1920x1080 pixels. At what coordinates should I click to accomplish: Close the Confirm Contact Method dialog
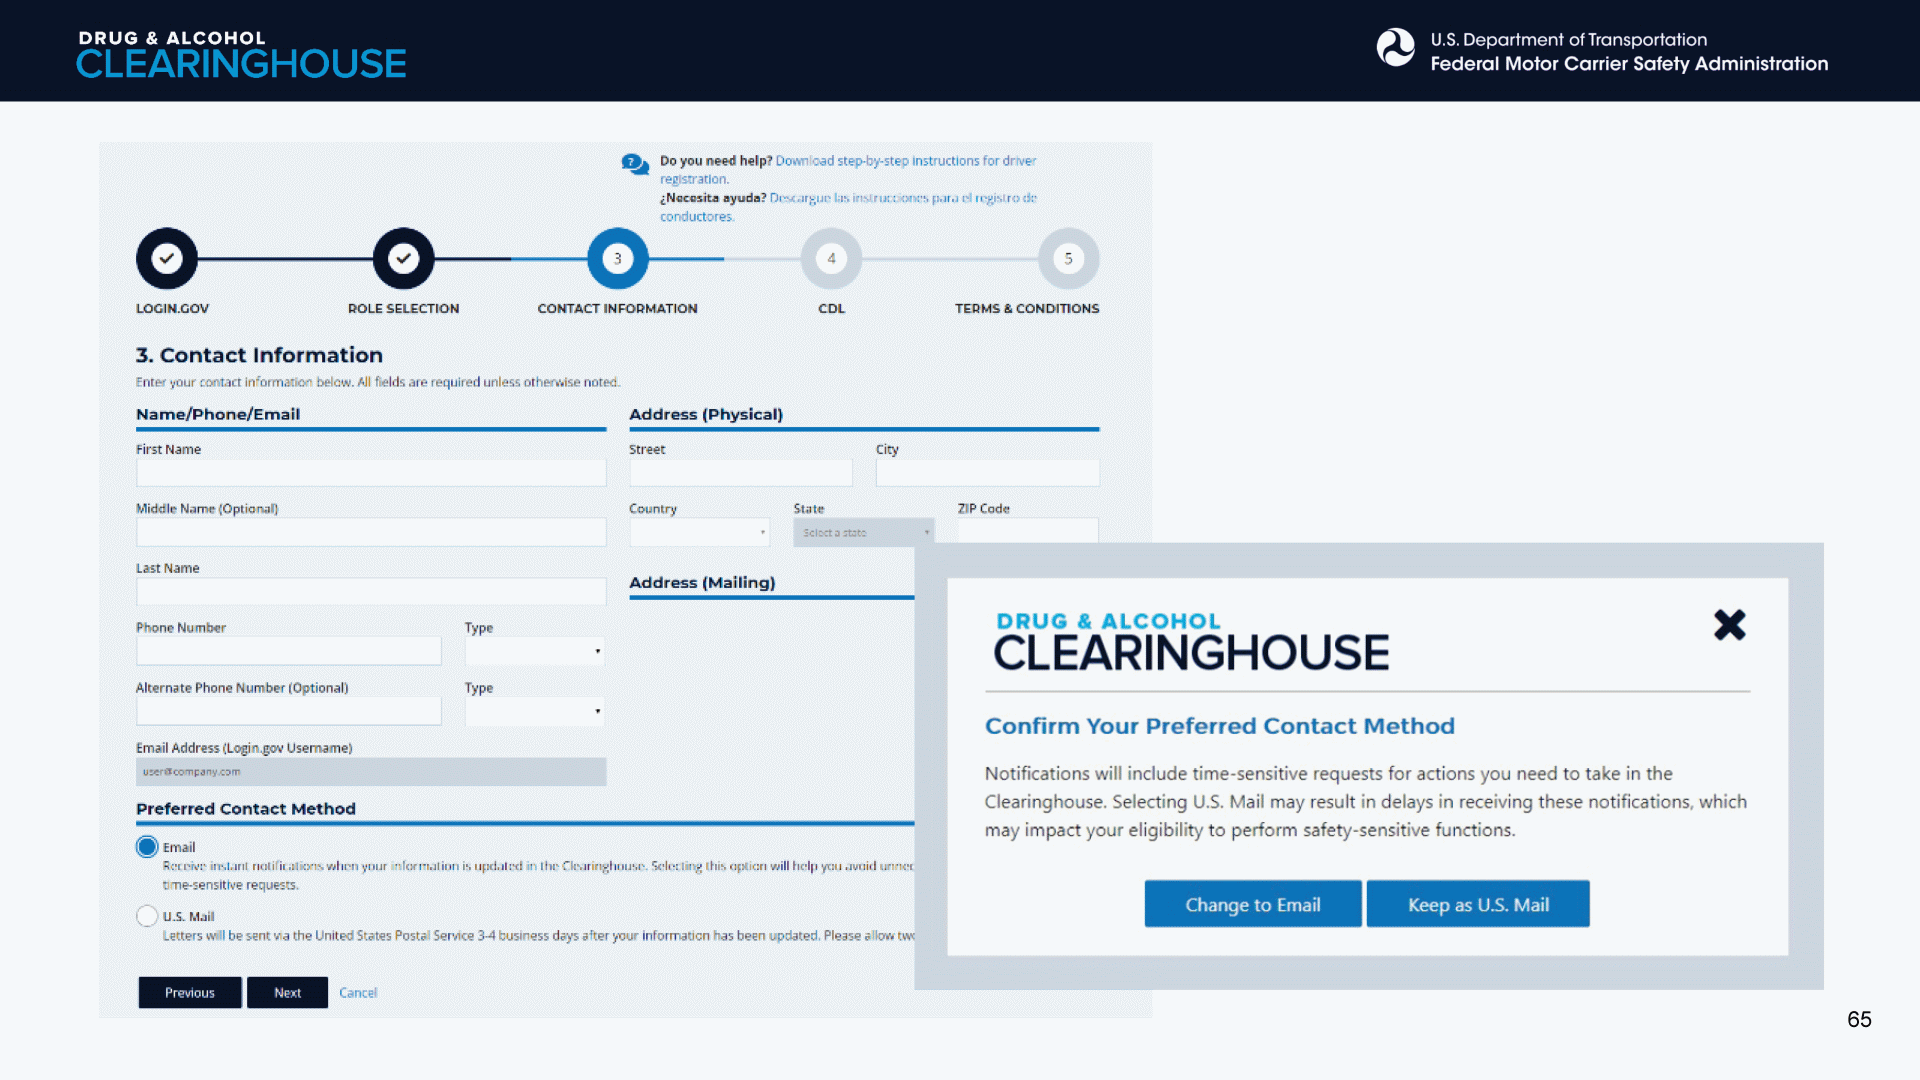pyautogui.click(x=1729, y=625)
